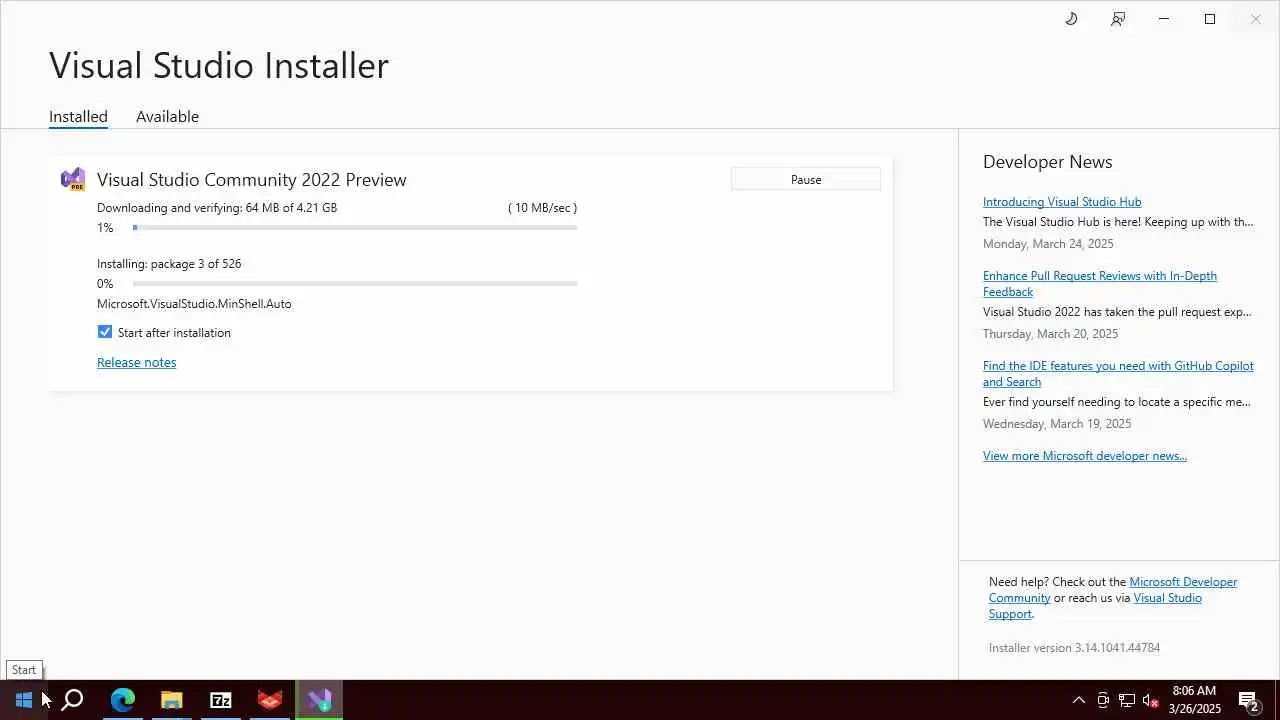Click the network tray icon
The height and width of the screenshot is (720, 1280).
pyautogui.click(x=1127, y=700)
